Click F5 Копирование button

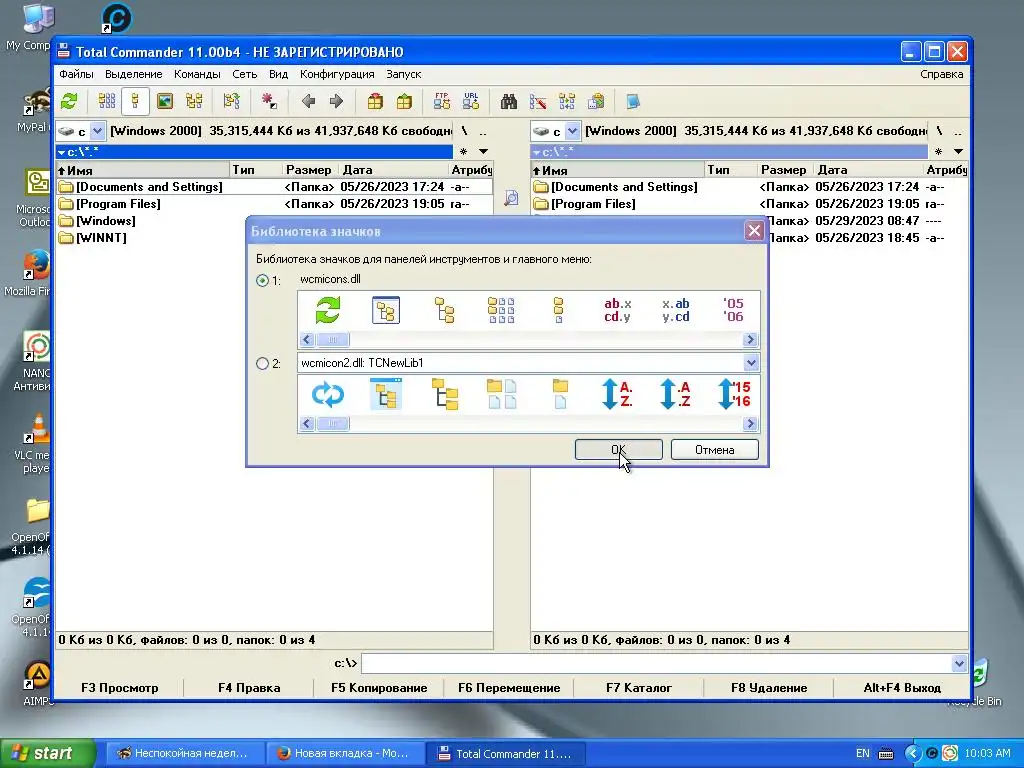pos(379,688)
